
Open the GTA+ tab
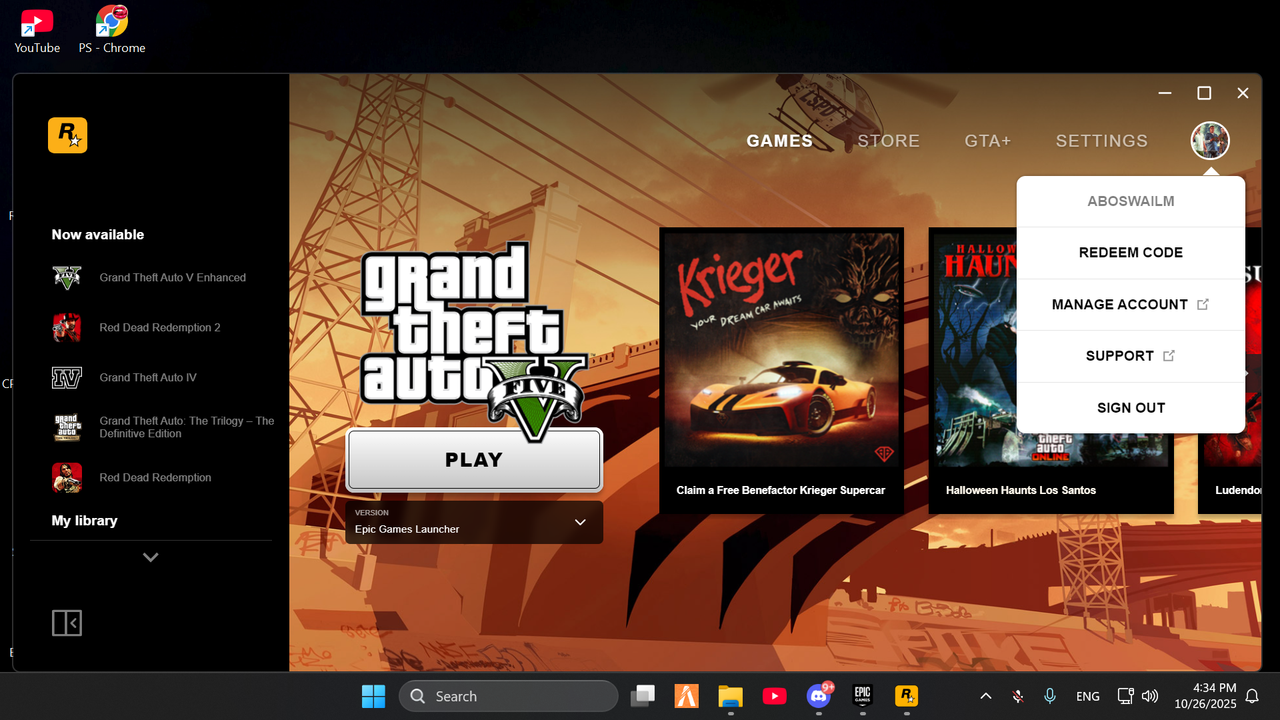coord(988,141)
